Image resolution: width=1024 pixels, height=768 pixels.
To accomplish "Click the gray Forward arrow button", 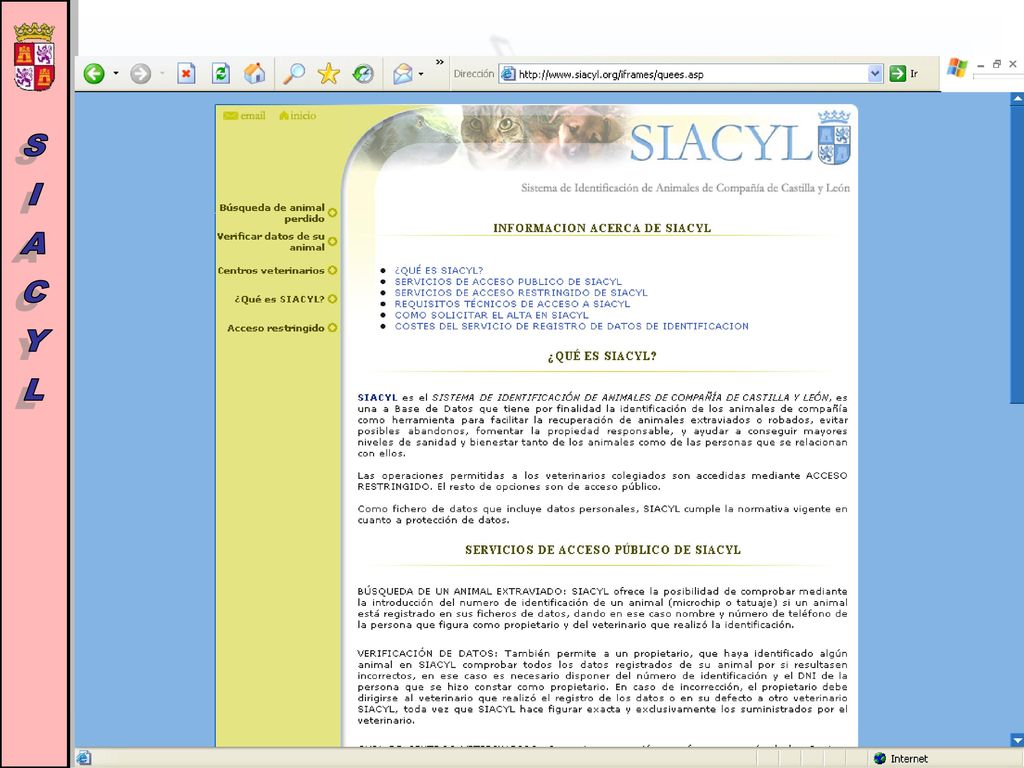I will click(140, 74).
